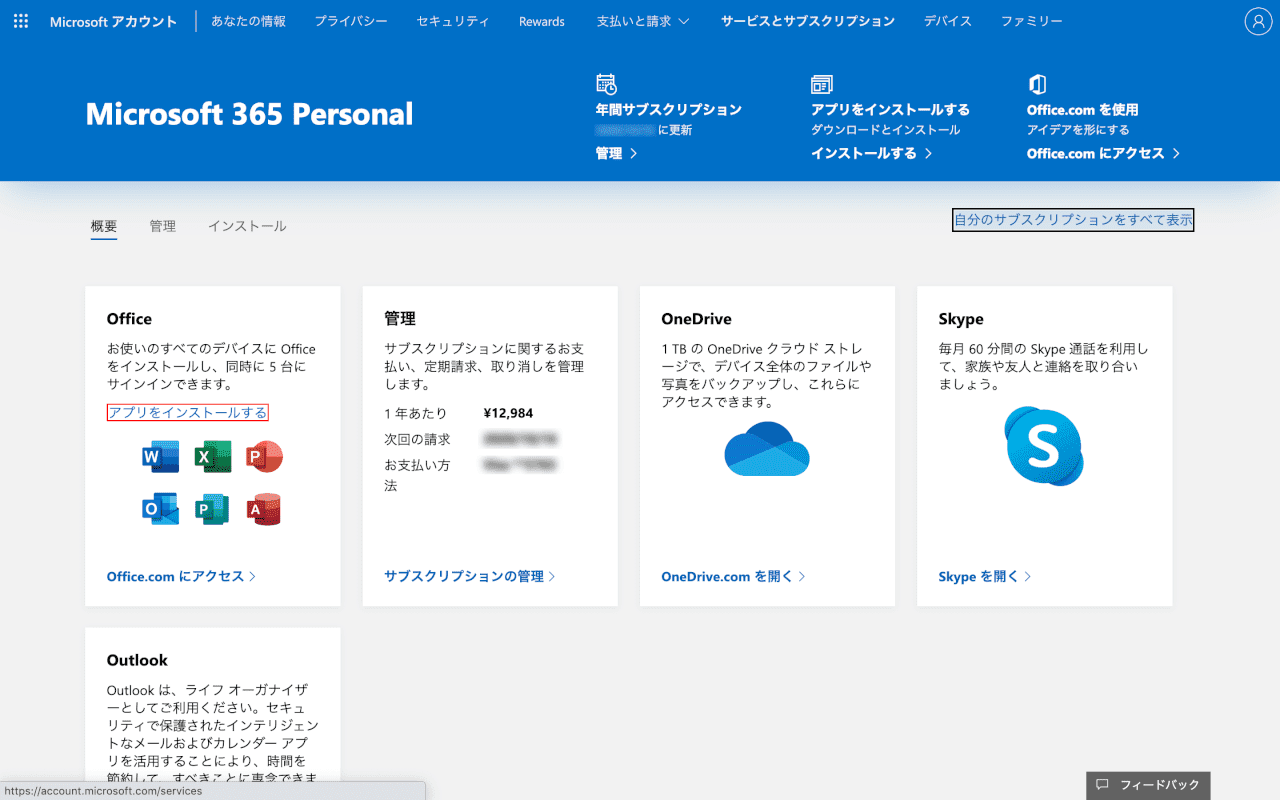Open the Microsoft apps grid launcher
This screenshot has width=1280, height=800.
[21, 21]
